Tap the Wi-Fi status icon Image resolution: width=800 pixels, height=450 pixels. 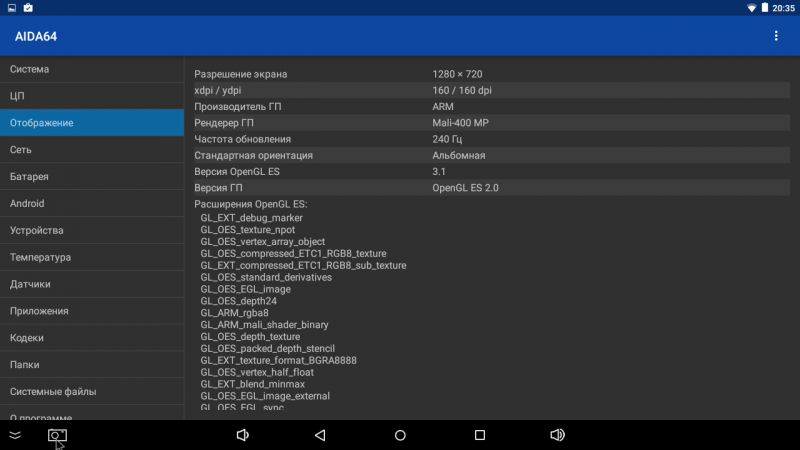pyautogui.click(x=752, y=8)
